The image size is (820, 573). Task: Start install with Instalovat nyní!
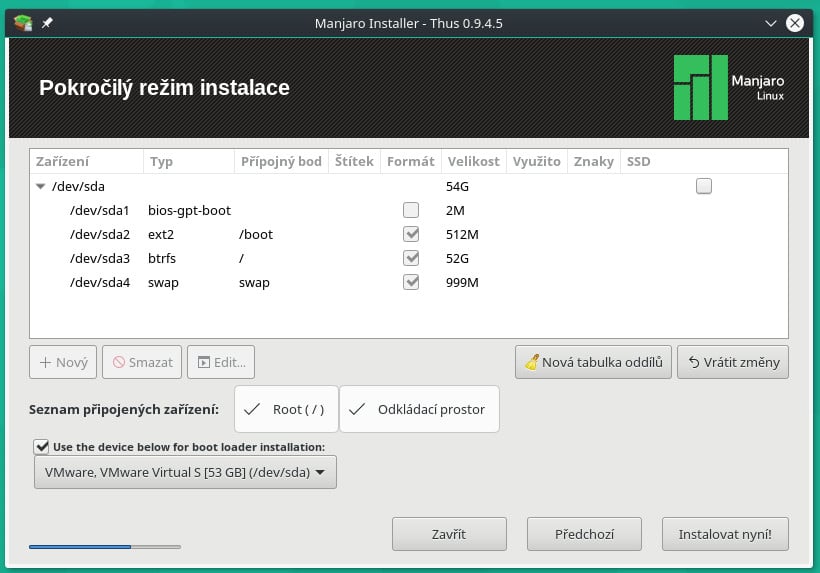[725, 534]
